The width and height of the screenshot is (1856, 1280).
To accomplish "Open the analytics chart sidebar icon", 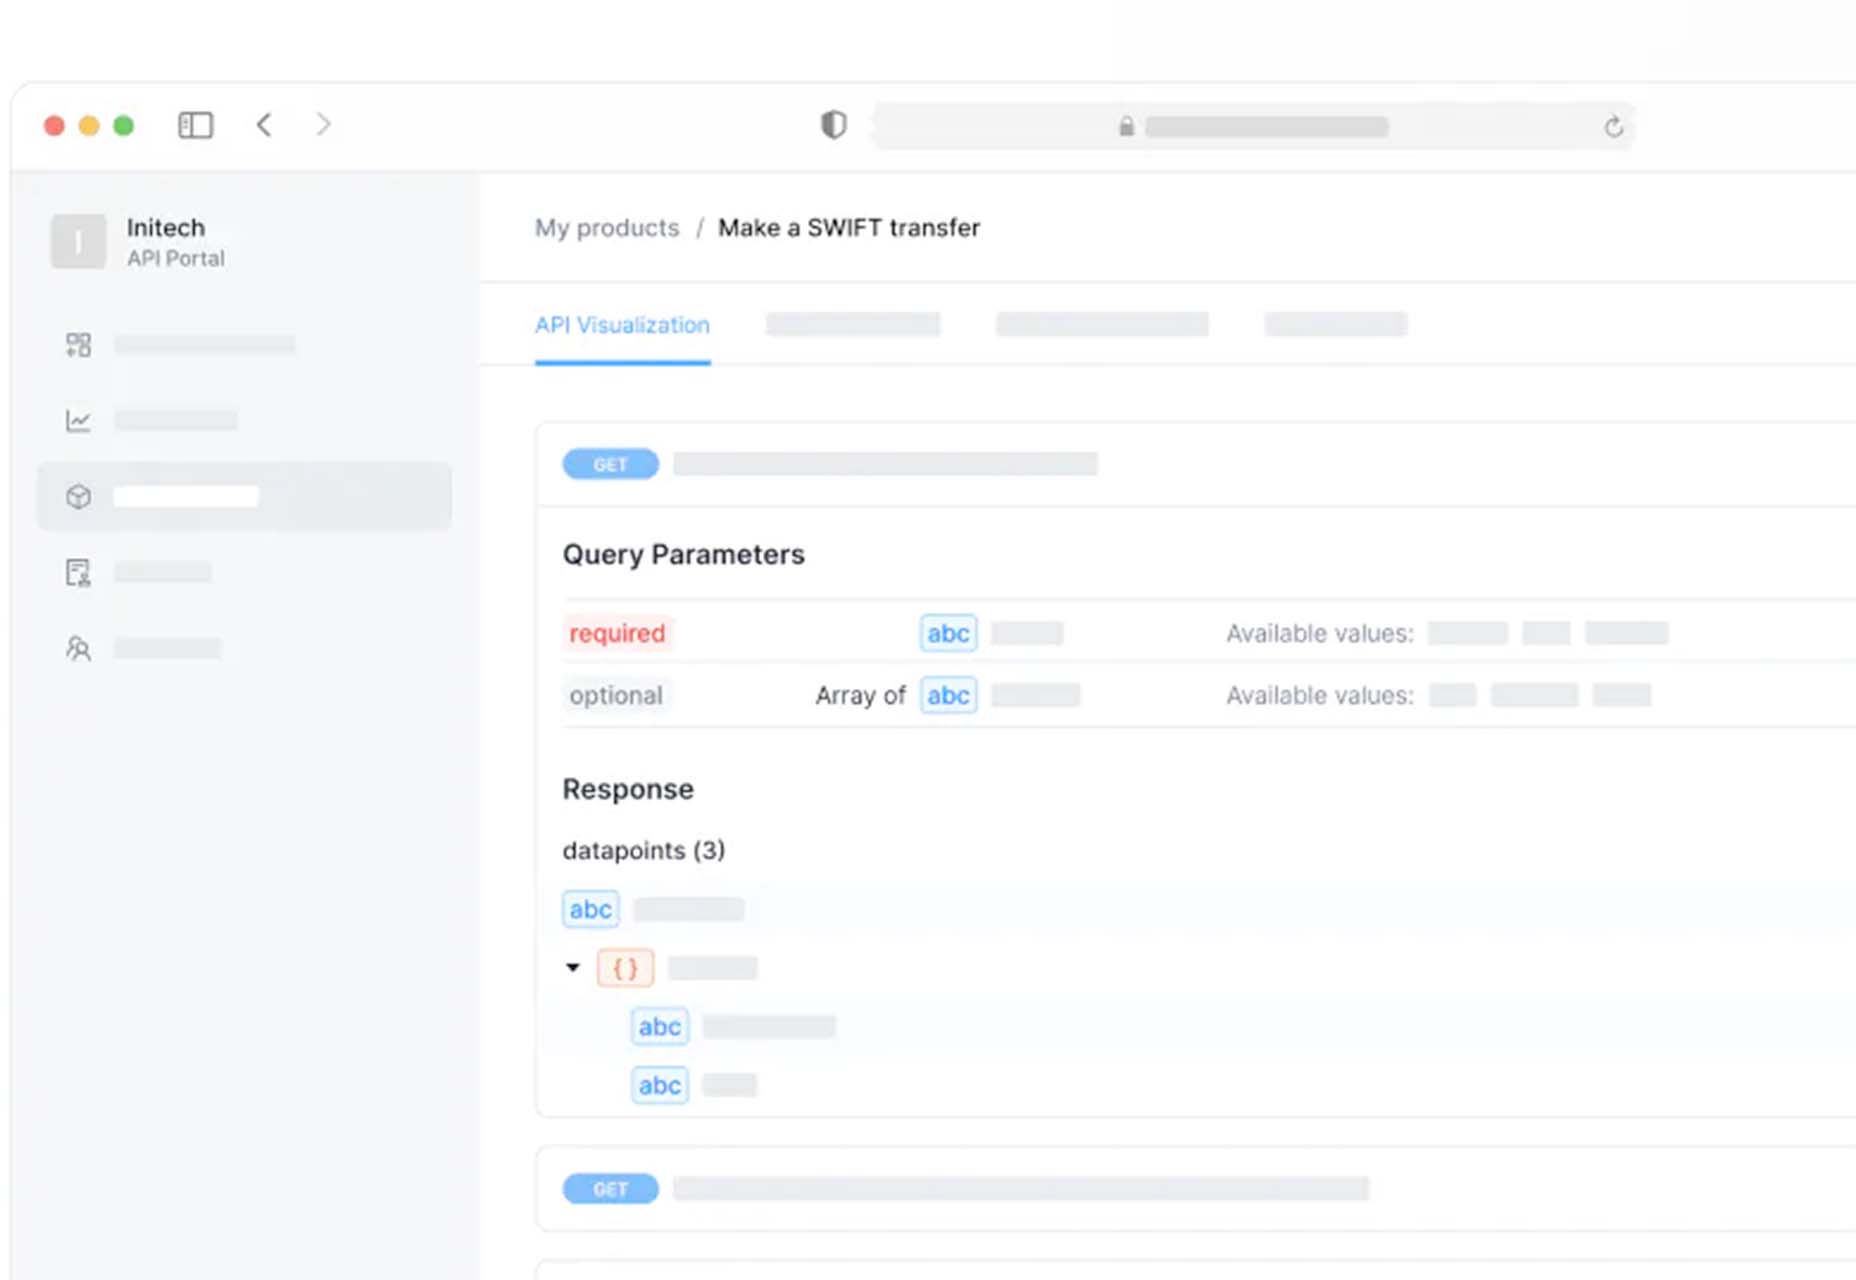I will coord(78,420).
